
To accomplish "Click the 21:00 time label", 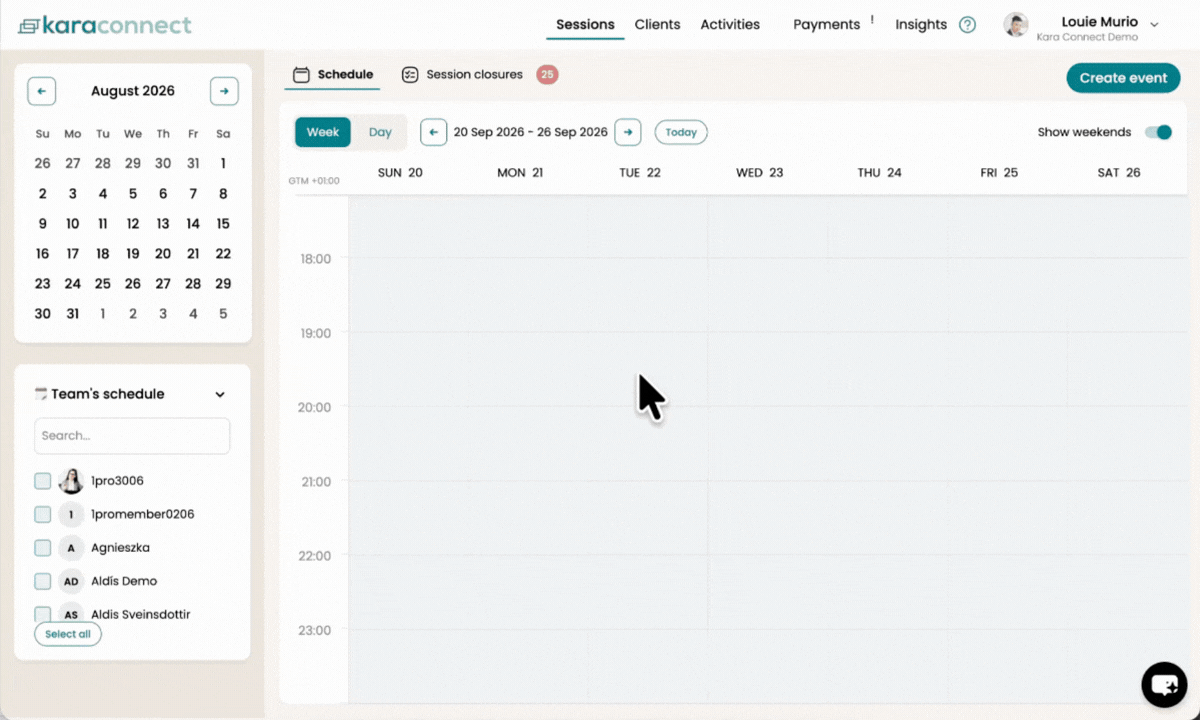I will [x=315, y=482].
